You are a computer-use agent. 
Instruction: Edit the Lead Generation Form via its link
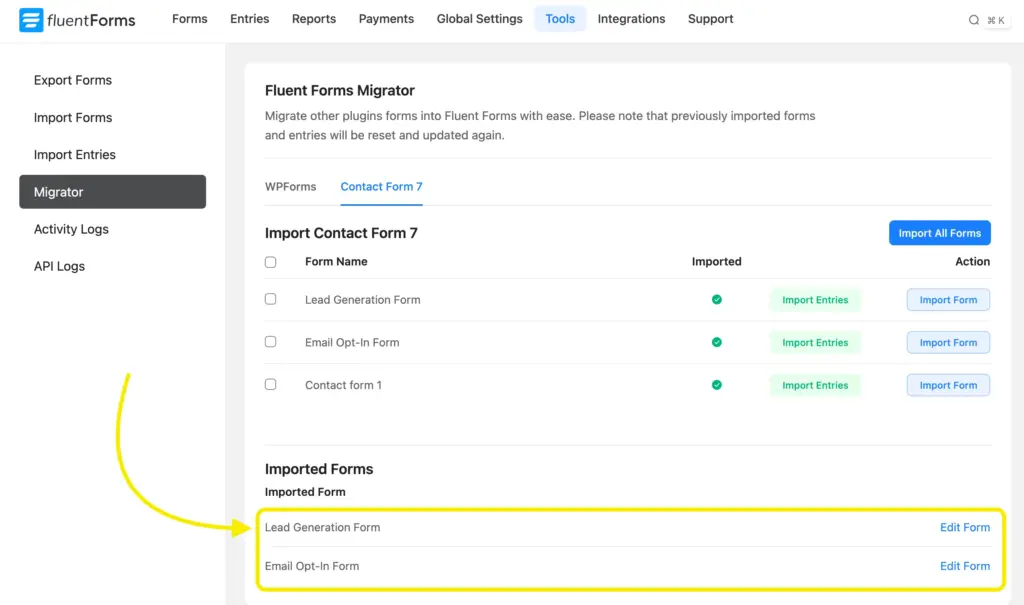tap(964, 527)
